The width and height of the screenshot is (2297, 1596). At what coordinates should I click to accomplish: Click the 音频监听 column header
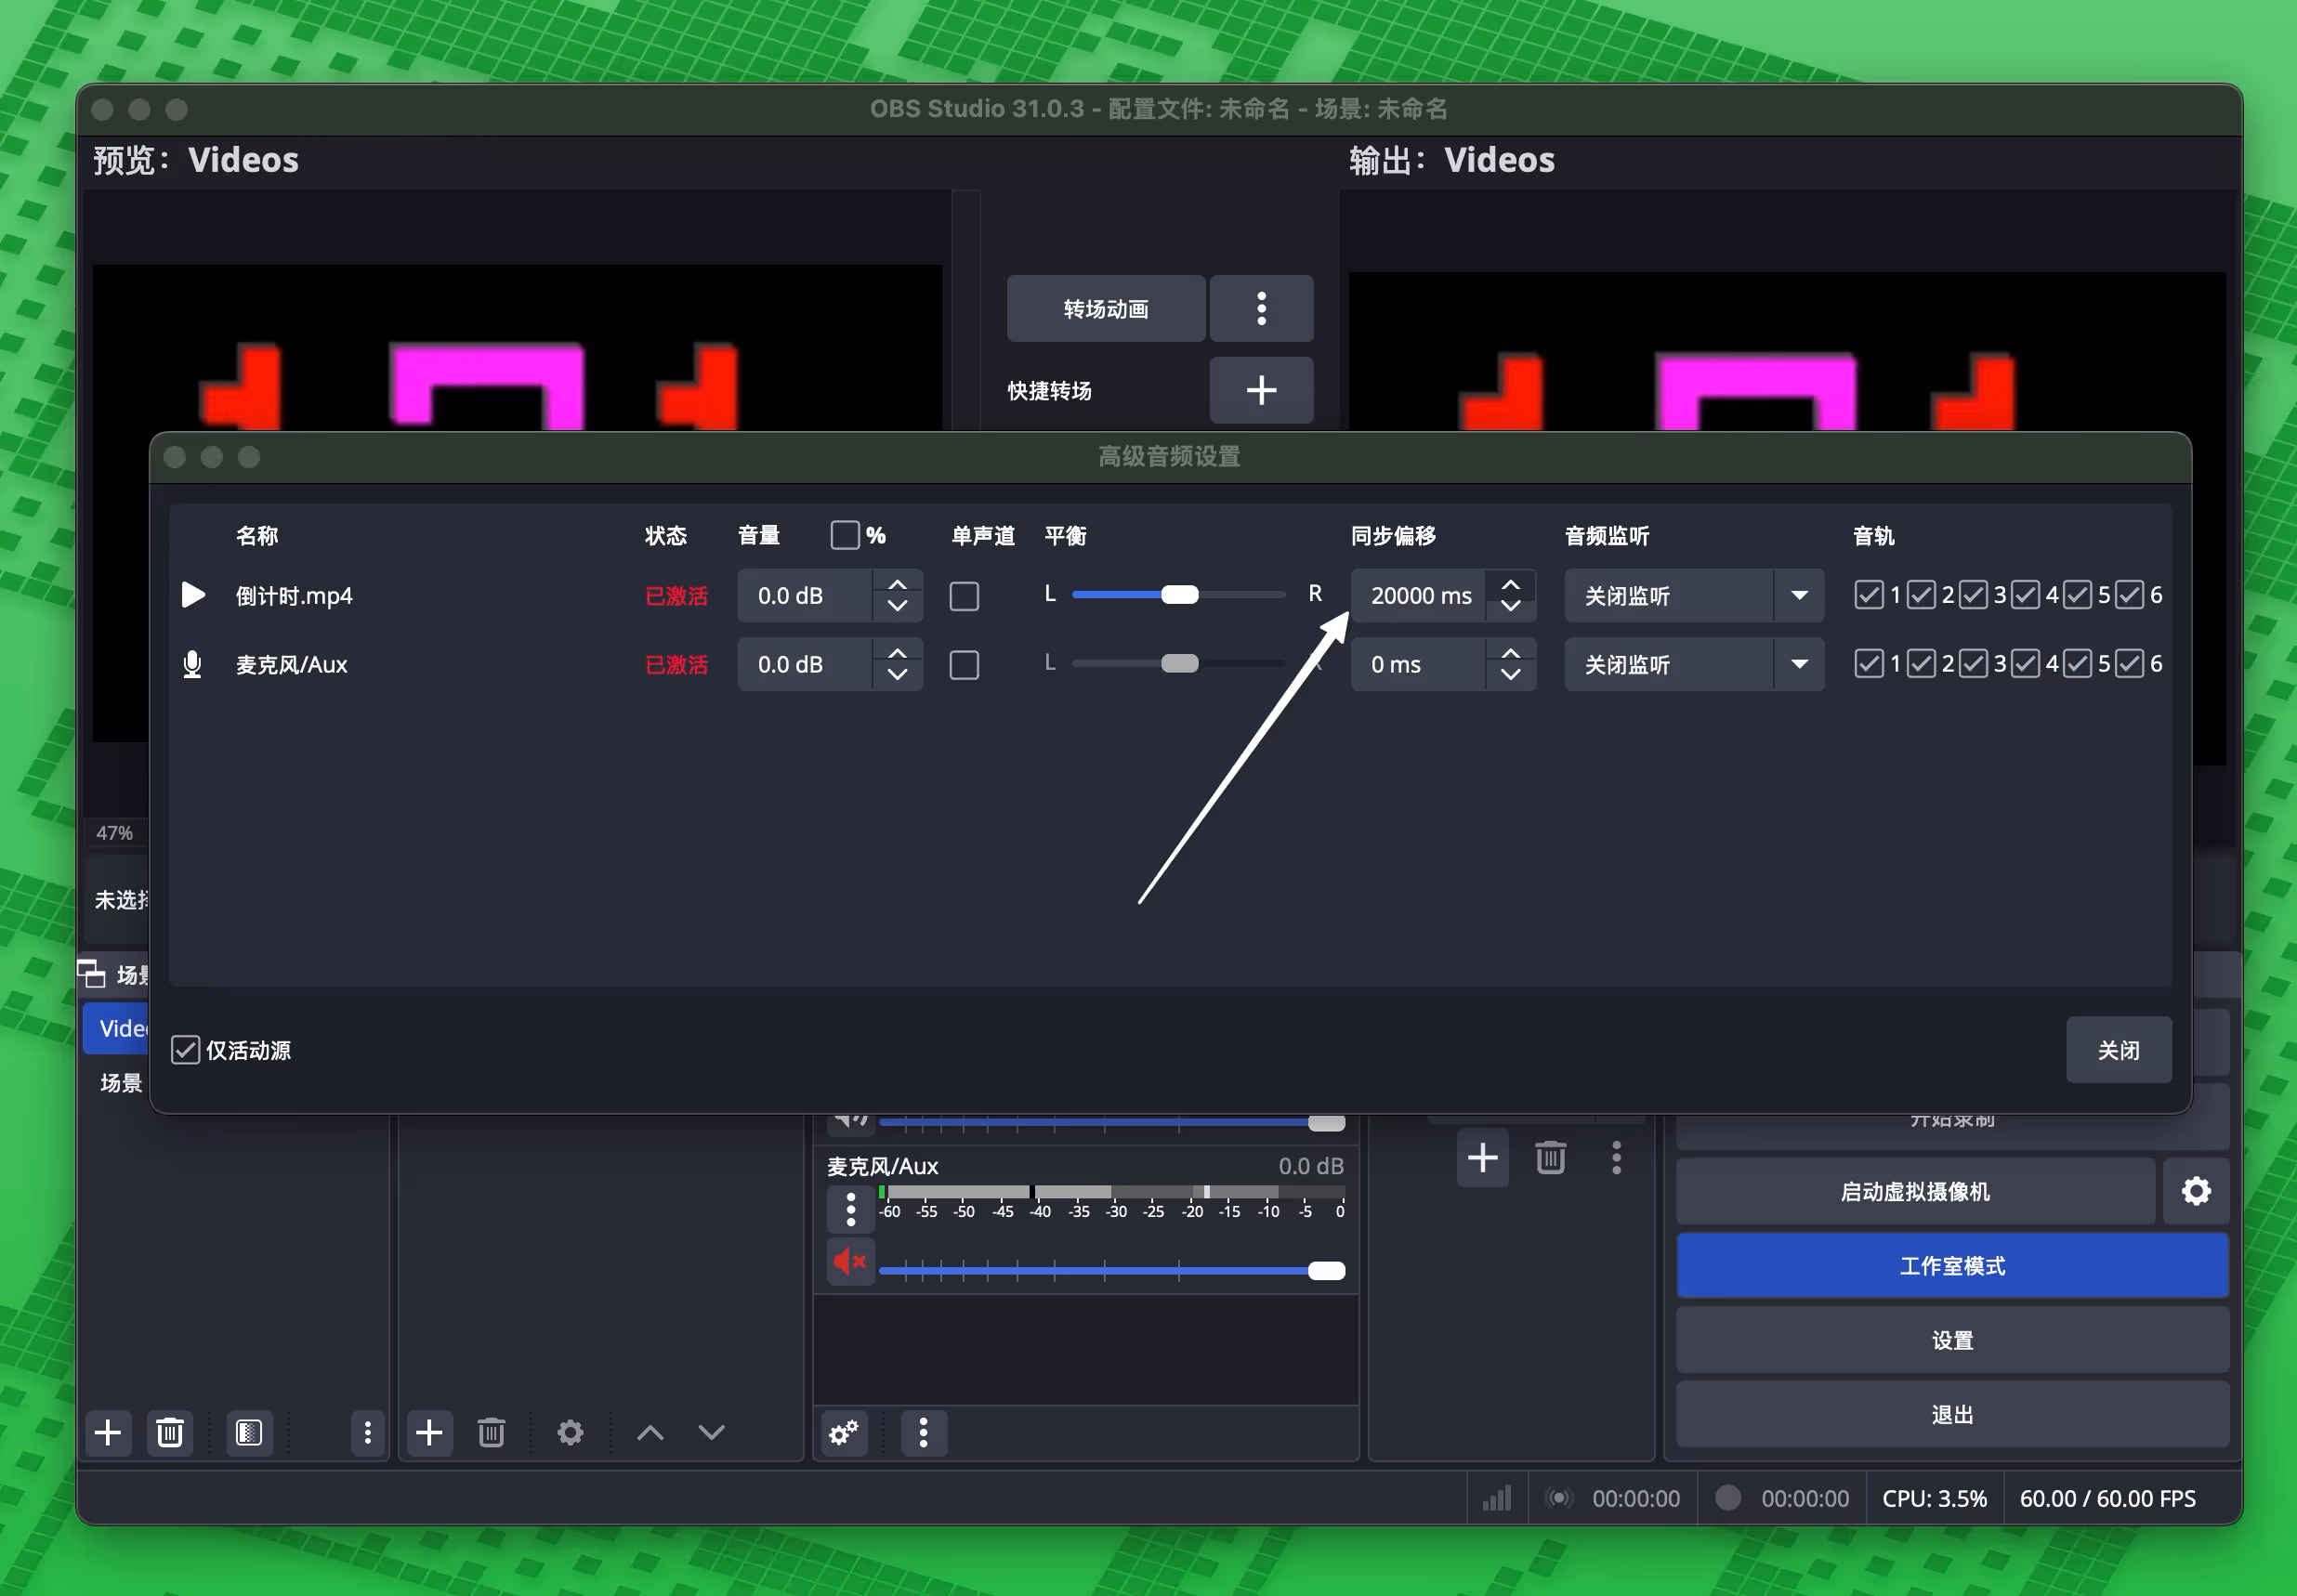pyautogui.click(x=1607, y=536)
